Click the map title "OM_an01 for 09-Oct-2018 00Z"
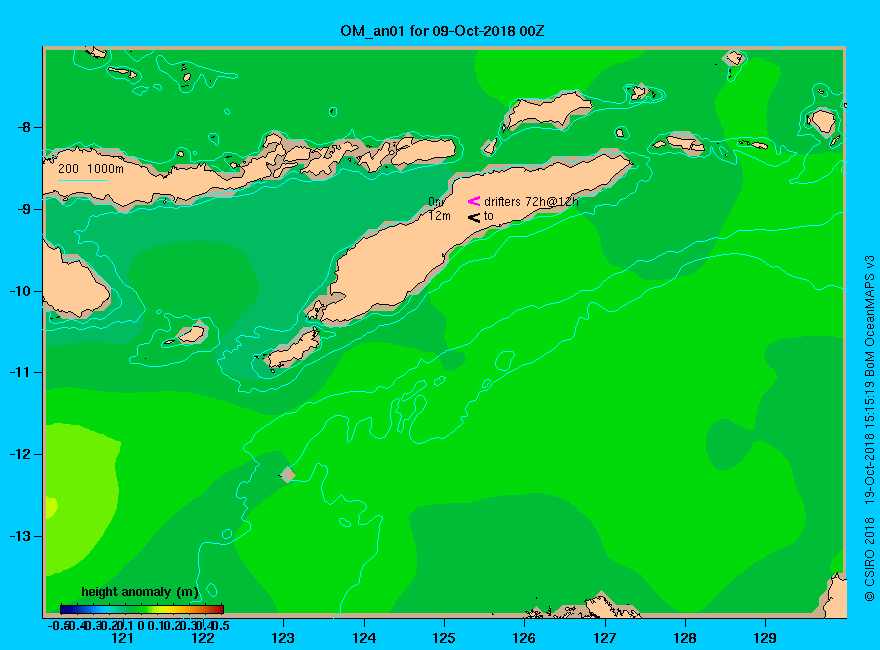The height and width of the screenshot is (650, 880). [442, 31]
